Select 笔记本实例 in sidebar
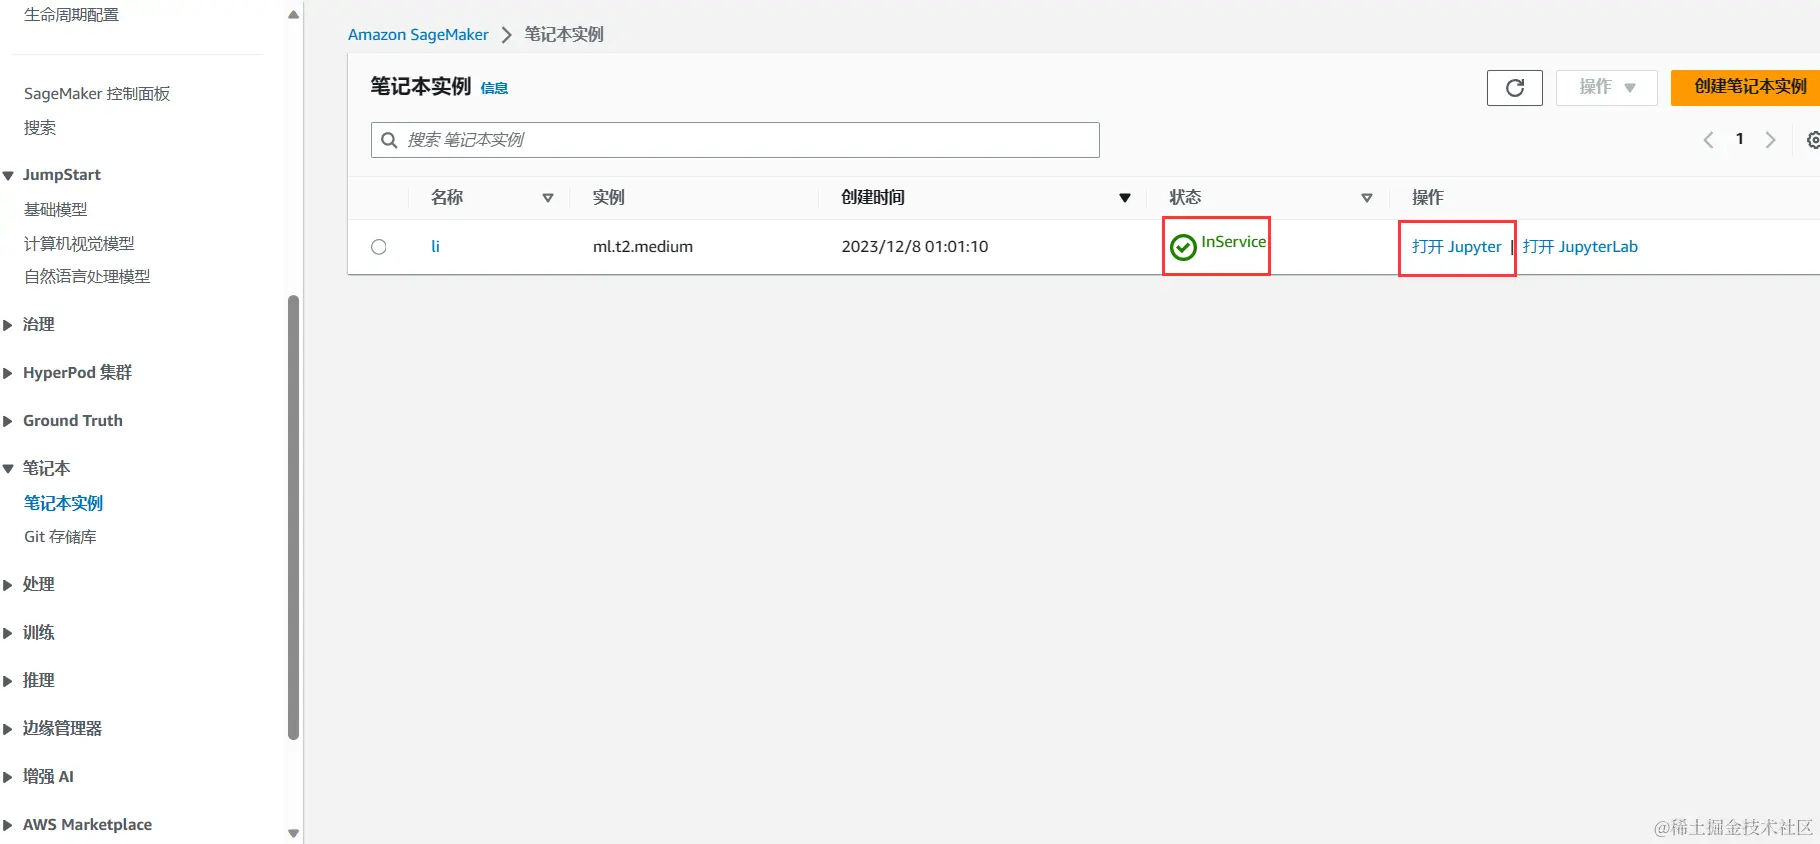Viewport: 1820px width, 844px height. point(64,503)
